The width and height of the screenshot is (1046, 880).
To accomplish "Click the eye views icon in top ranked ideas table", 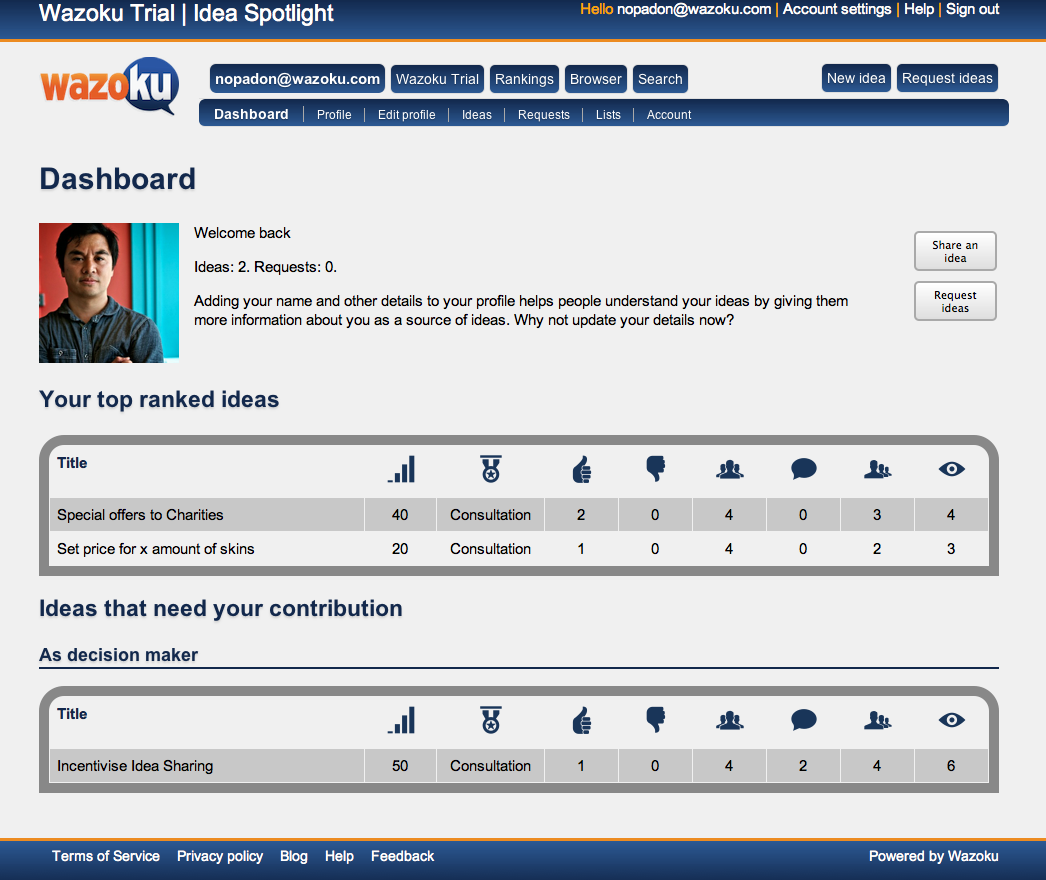I will click(951, 469).
